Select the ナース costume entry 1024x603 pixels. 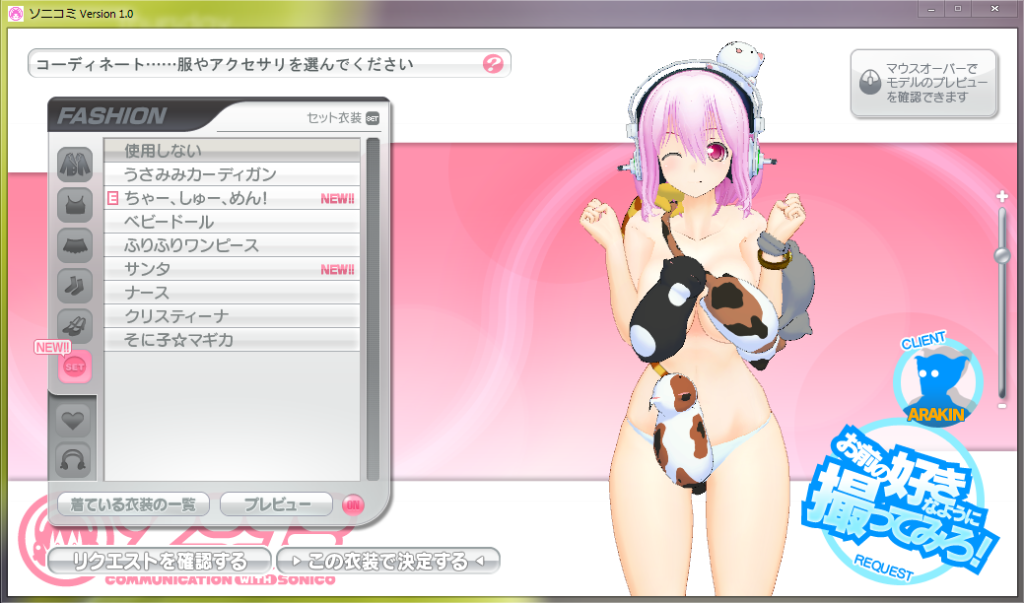pyautogui.click(x=231, y=293)
